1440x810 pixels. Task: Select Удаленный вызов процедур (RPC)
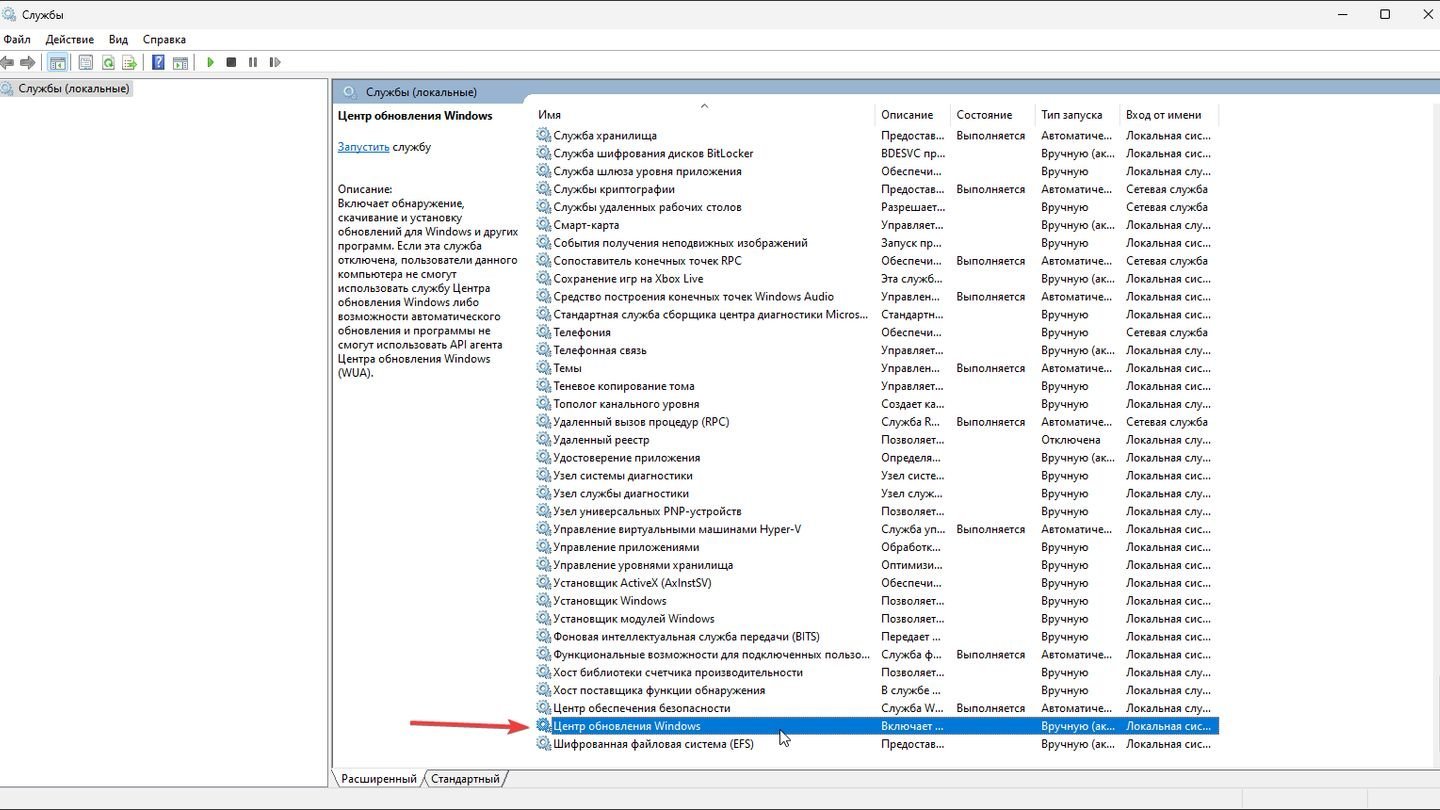(x=877, y=422)
